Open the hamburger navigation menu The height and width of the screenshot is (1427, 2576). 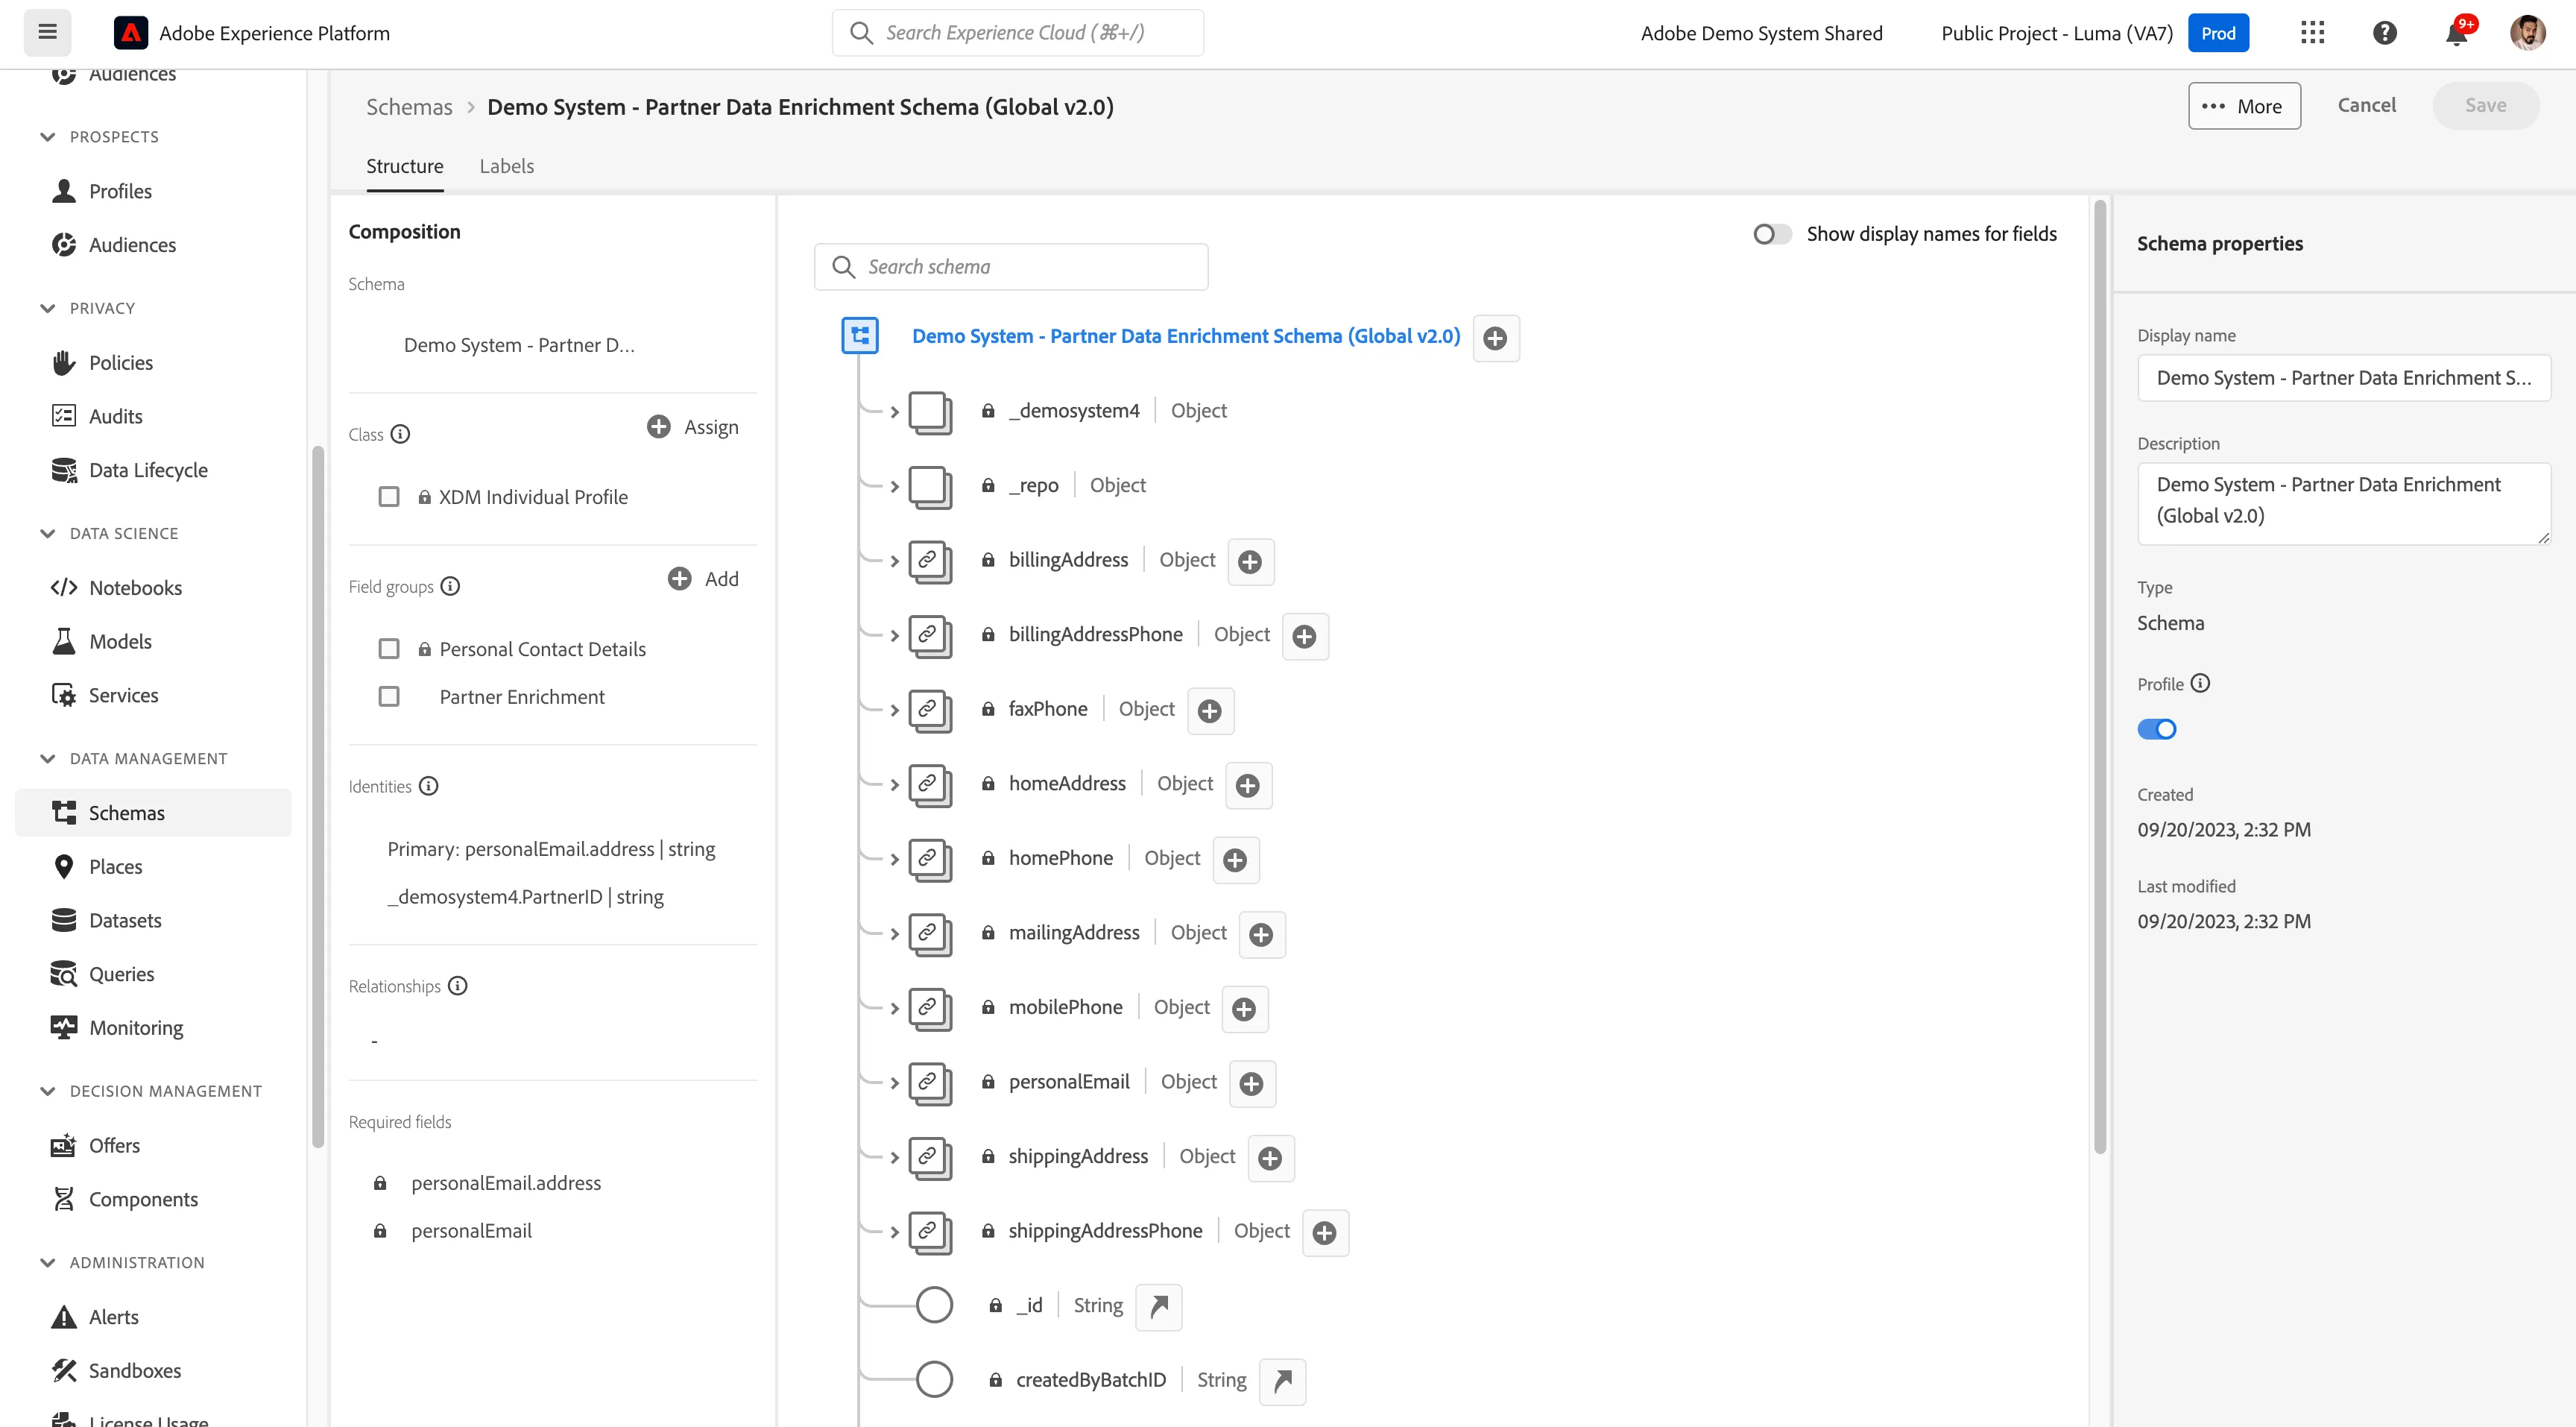pos(47,32)
